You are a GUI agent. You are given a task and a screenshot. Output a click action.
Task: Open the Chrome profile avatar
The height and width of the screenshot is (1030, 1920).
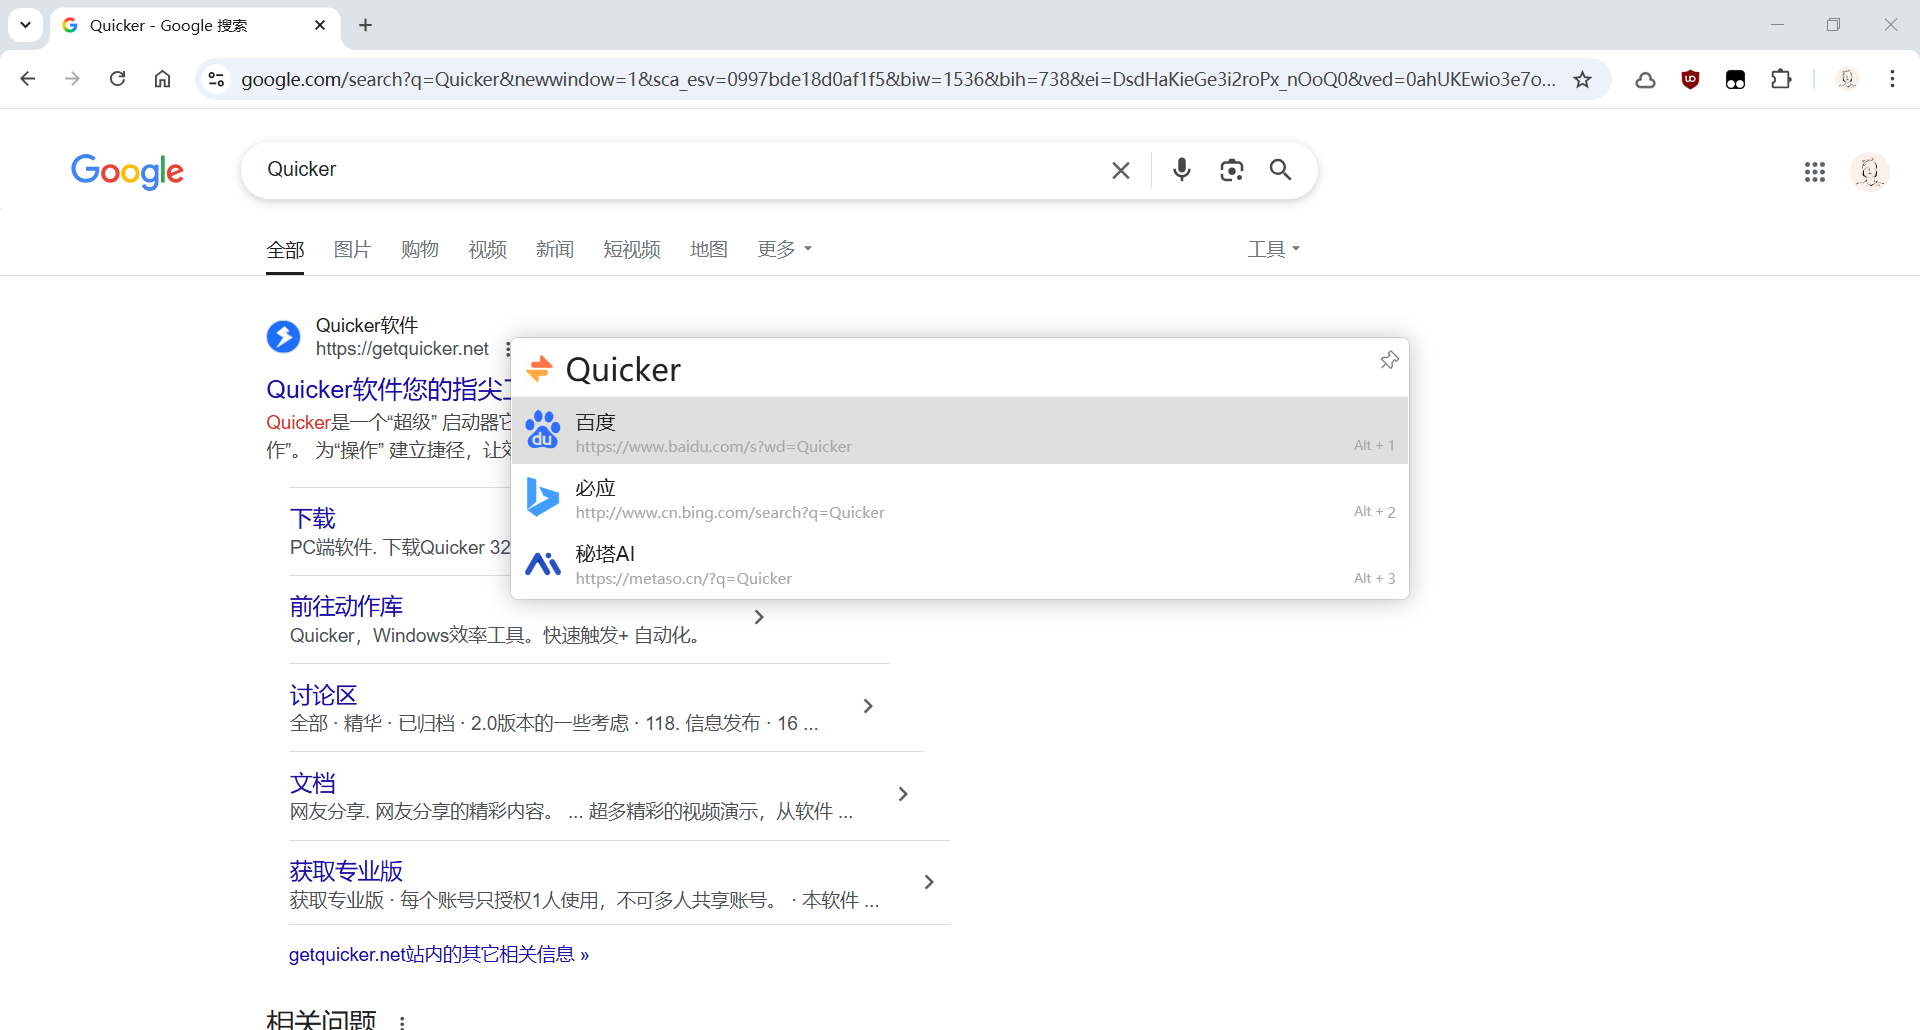coord(1847,79)
